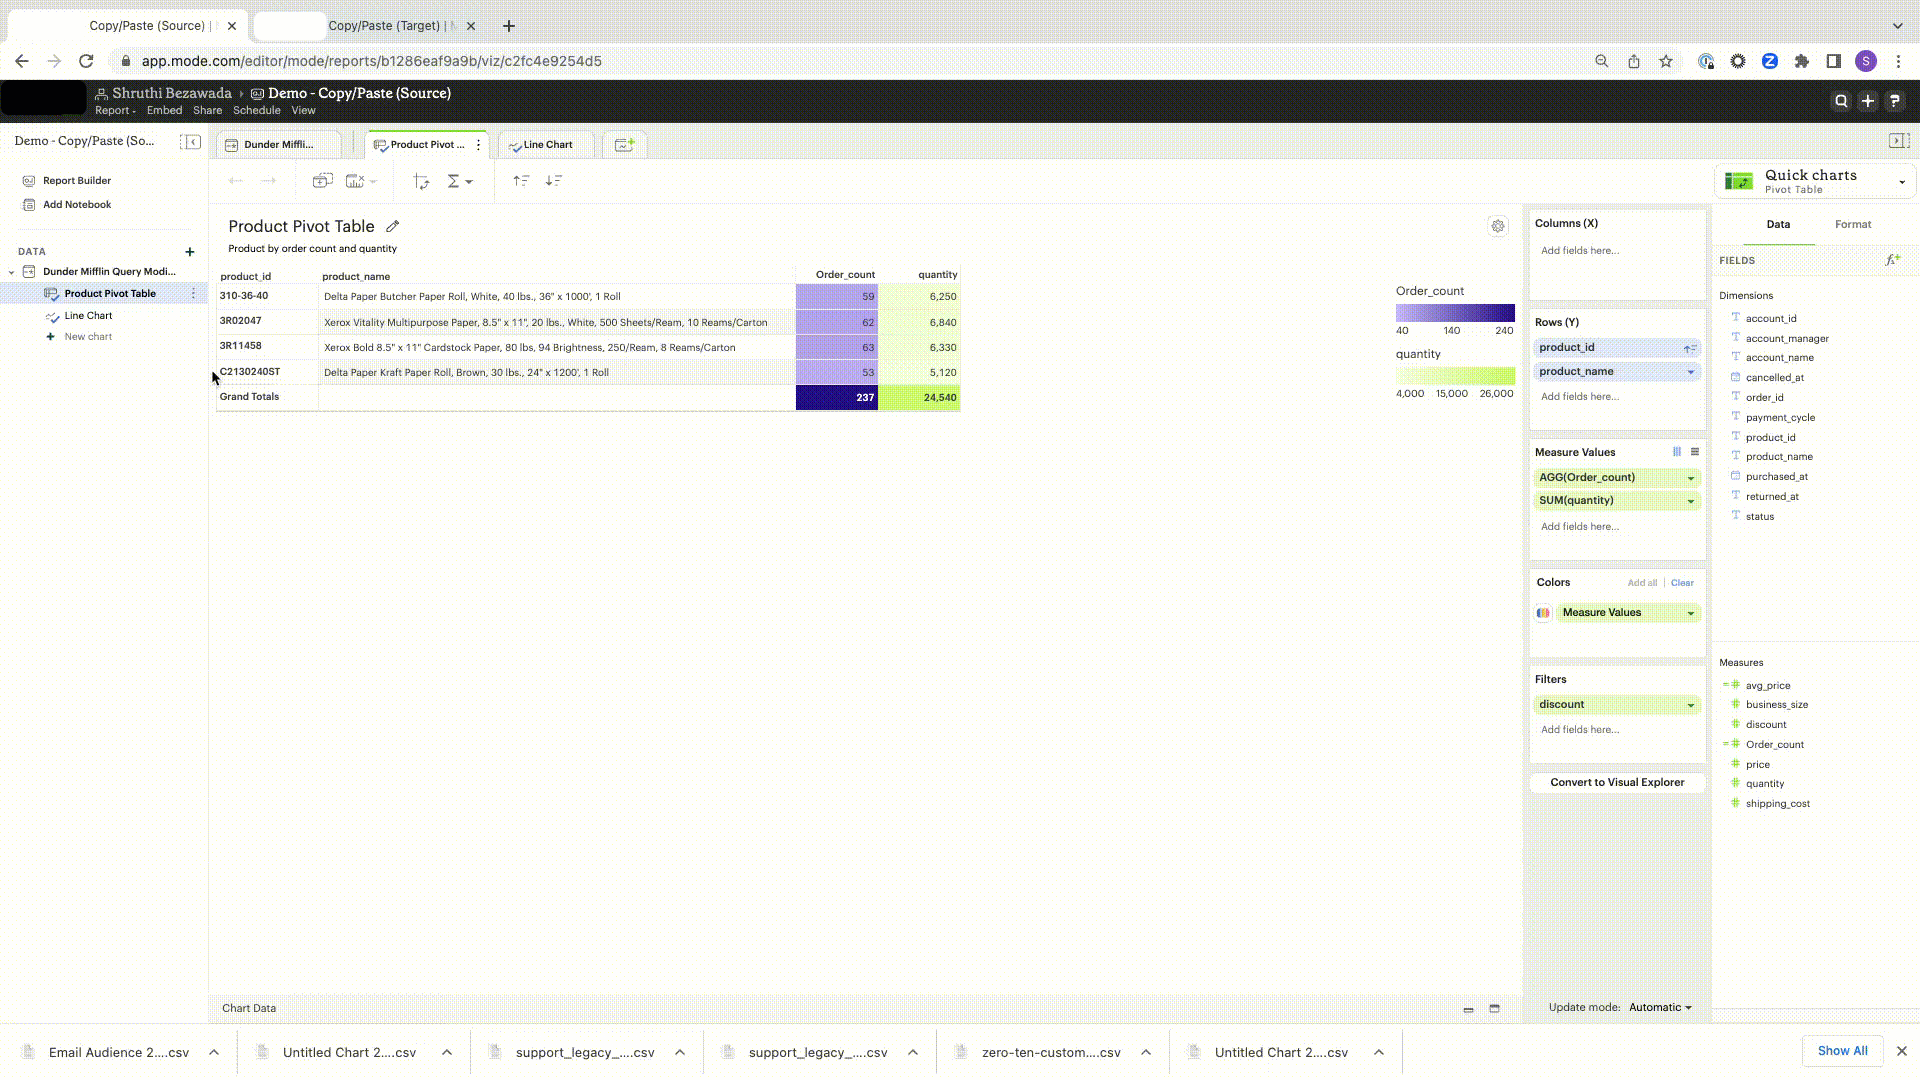This screenshot has height=1080, width=1920.
Task: Select Line Chart in the data tree
Action: (x=88, y=316)
